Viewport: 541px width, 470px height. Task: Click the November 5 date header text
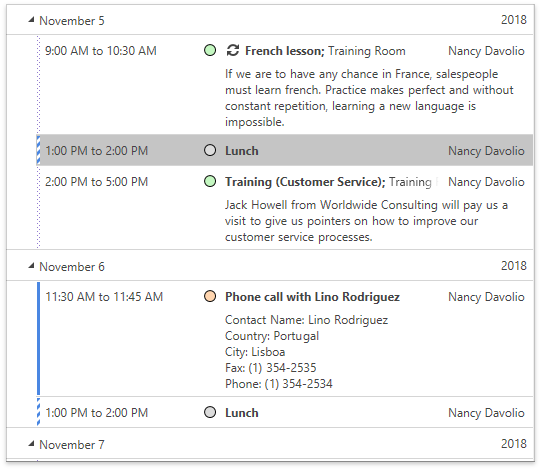click(x=72, y=21)
